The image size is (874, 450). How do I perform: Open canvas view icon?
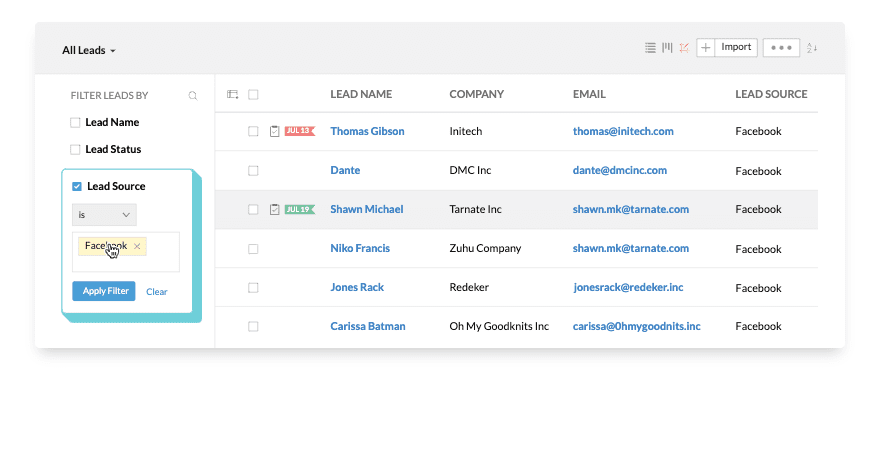pos(684,48)
